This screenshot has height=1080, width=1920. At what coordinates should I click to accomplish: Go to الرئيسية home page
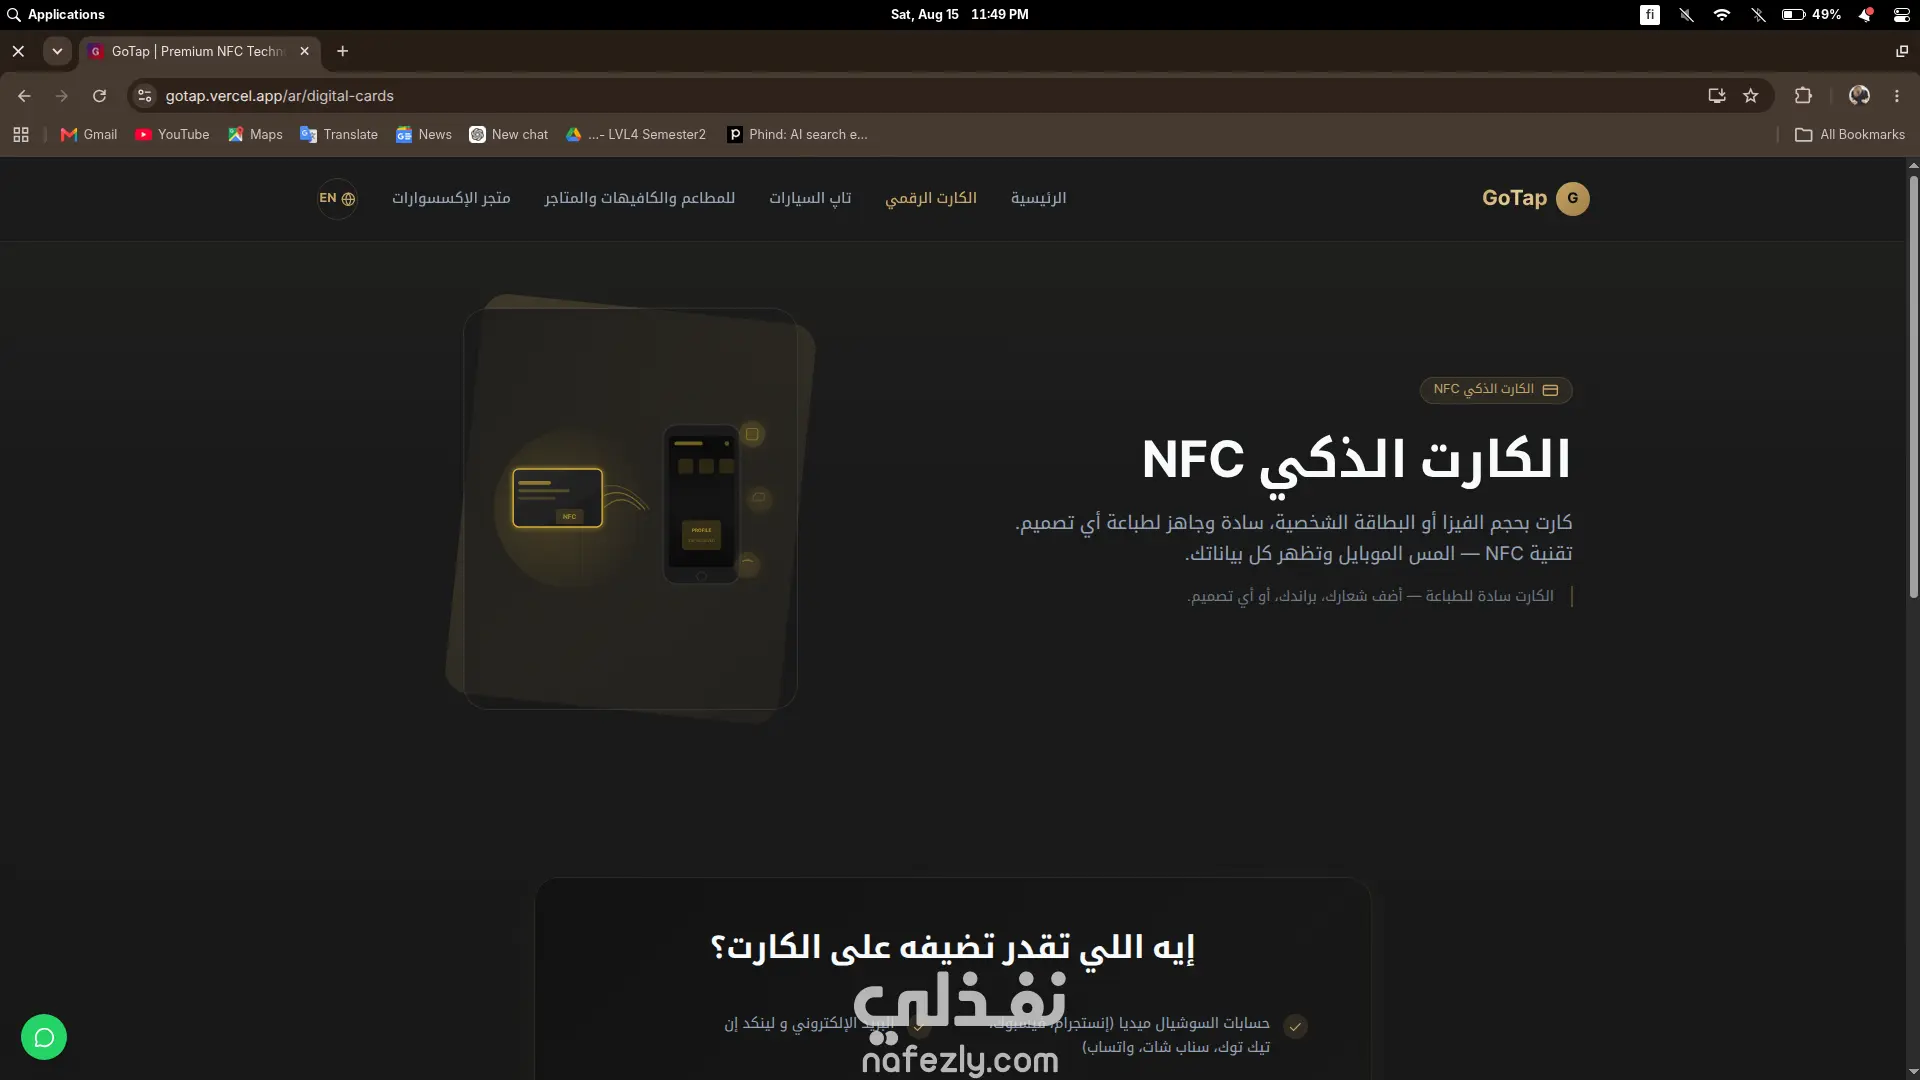pyautogui.click(x=1038, y=198)
